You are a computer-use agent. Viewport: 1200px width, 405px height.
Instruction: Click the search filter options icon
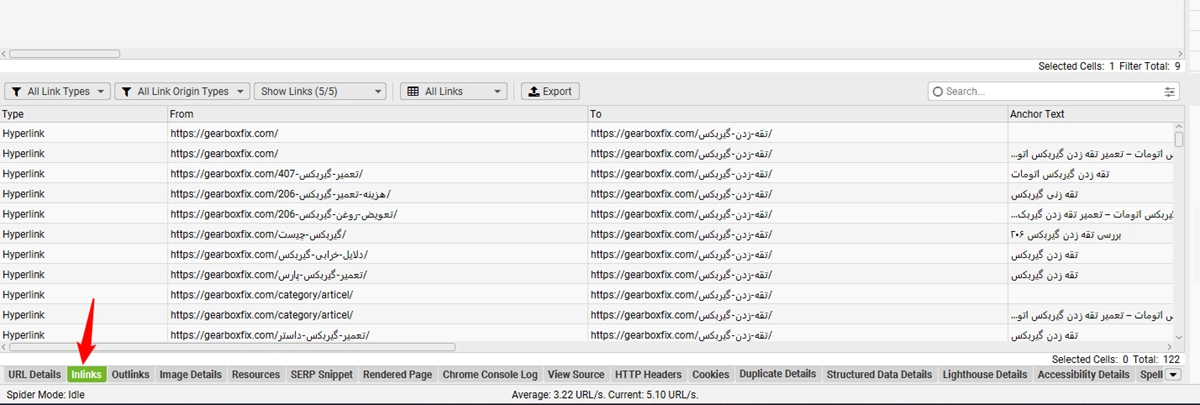1170,91
